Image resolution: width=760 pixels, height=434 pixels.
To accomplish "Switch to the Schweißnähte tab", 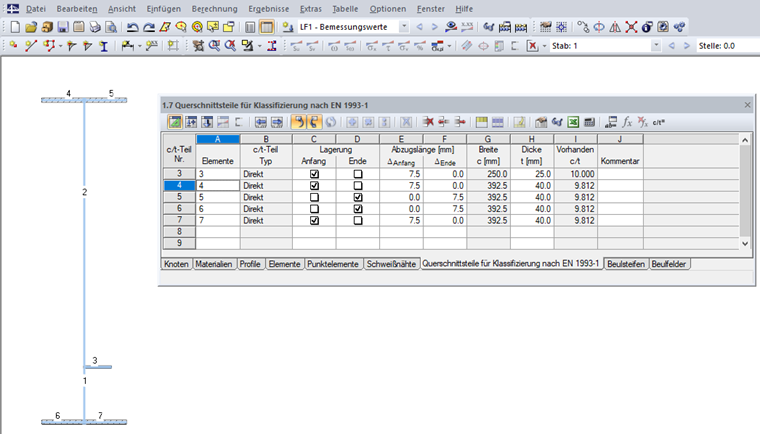I will point(391,264).
